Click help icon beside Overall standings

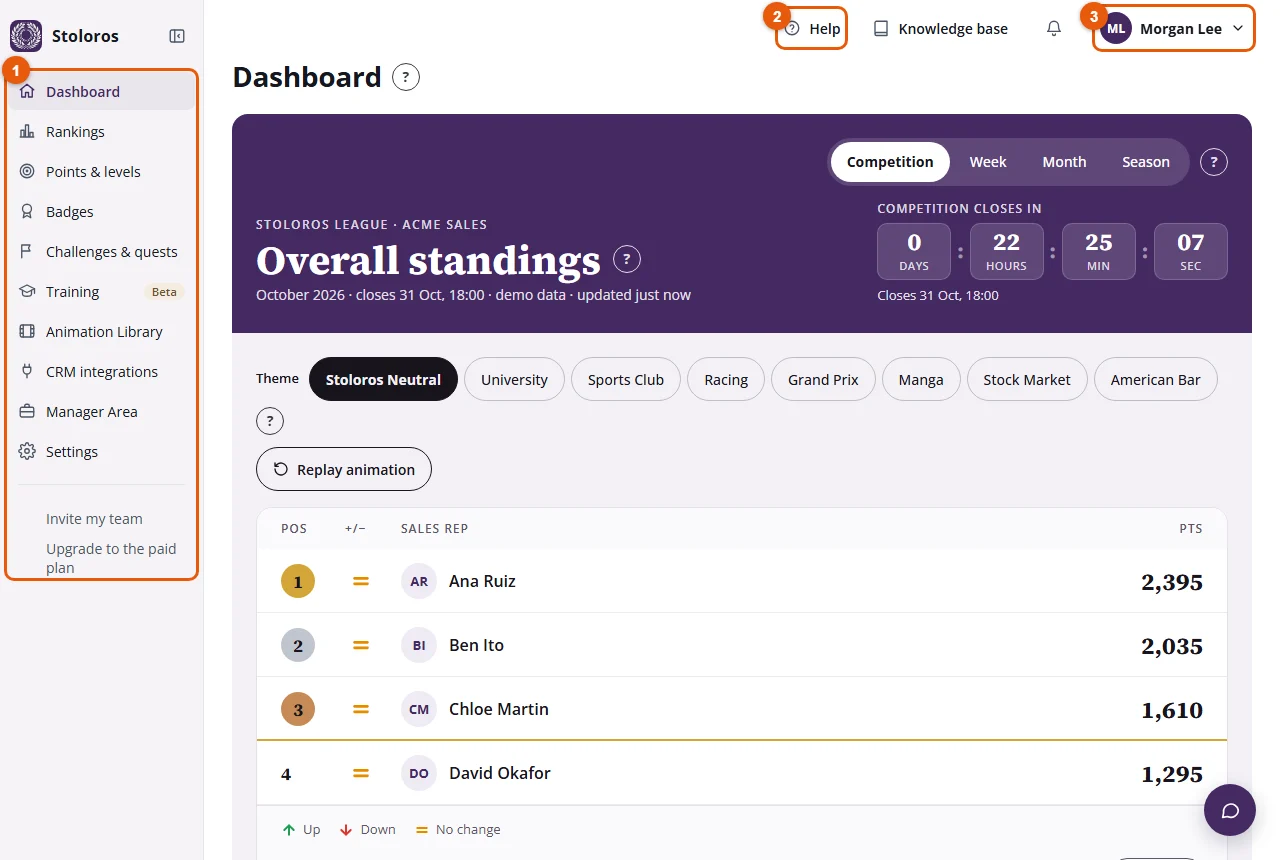[627, 260]
